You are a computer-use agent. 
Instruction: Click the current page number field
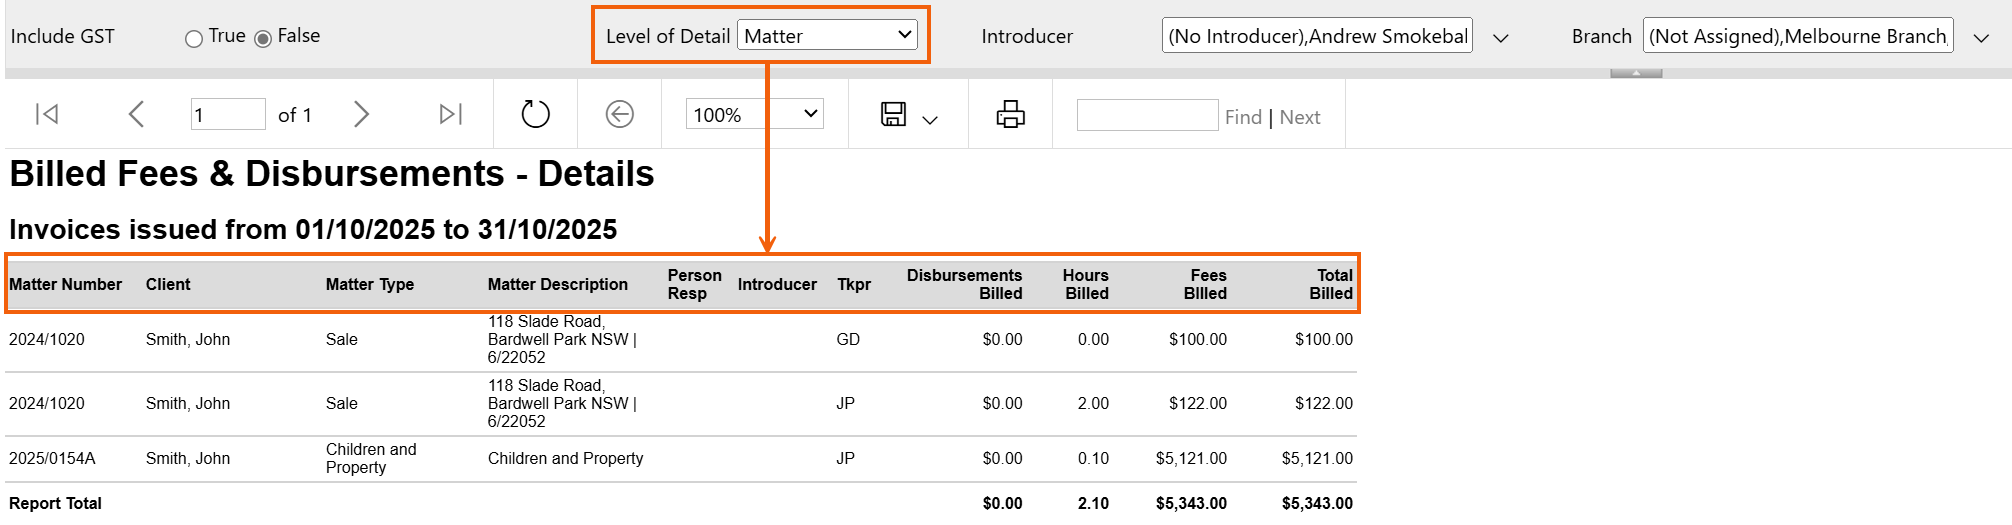point(228,115)
